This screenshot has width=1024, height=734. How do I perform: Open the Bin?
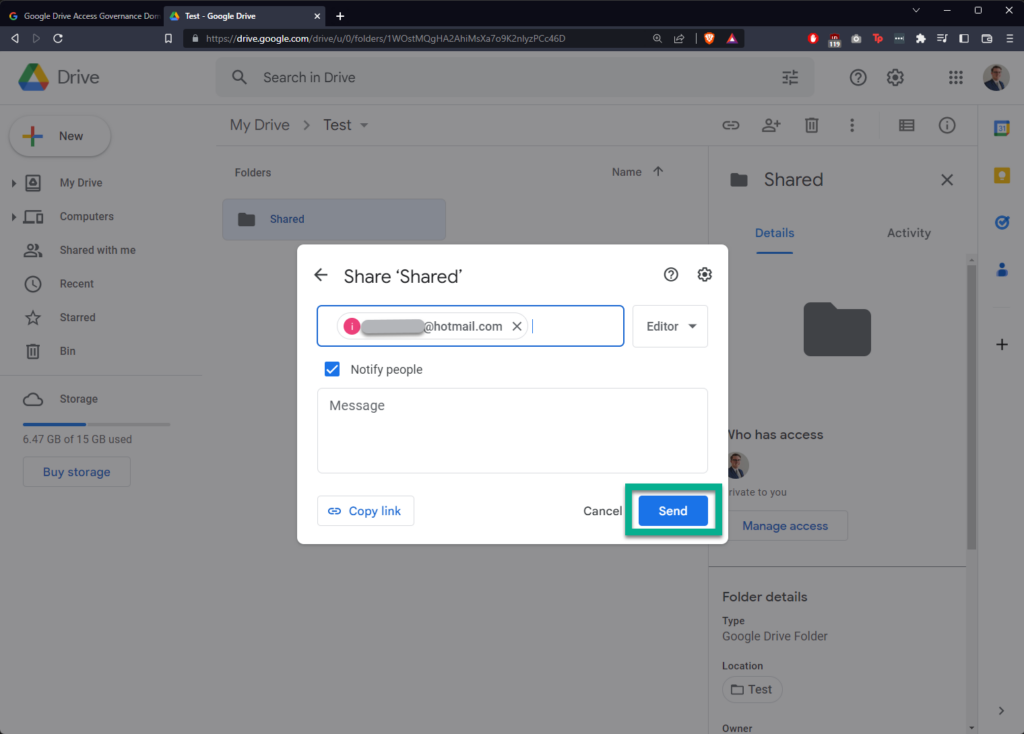coord(67,351)
